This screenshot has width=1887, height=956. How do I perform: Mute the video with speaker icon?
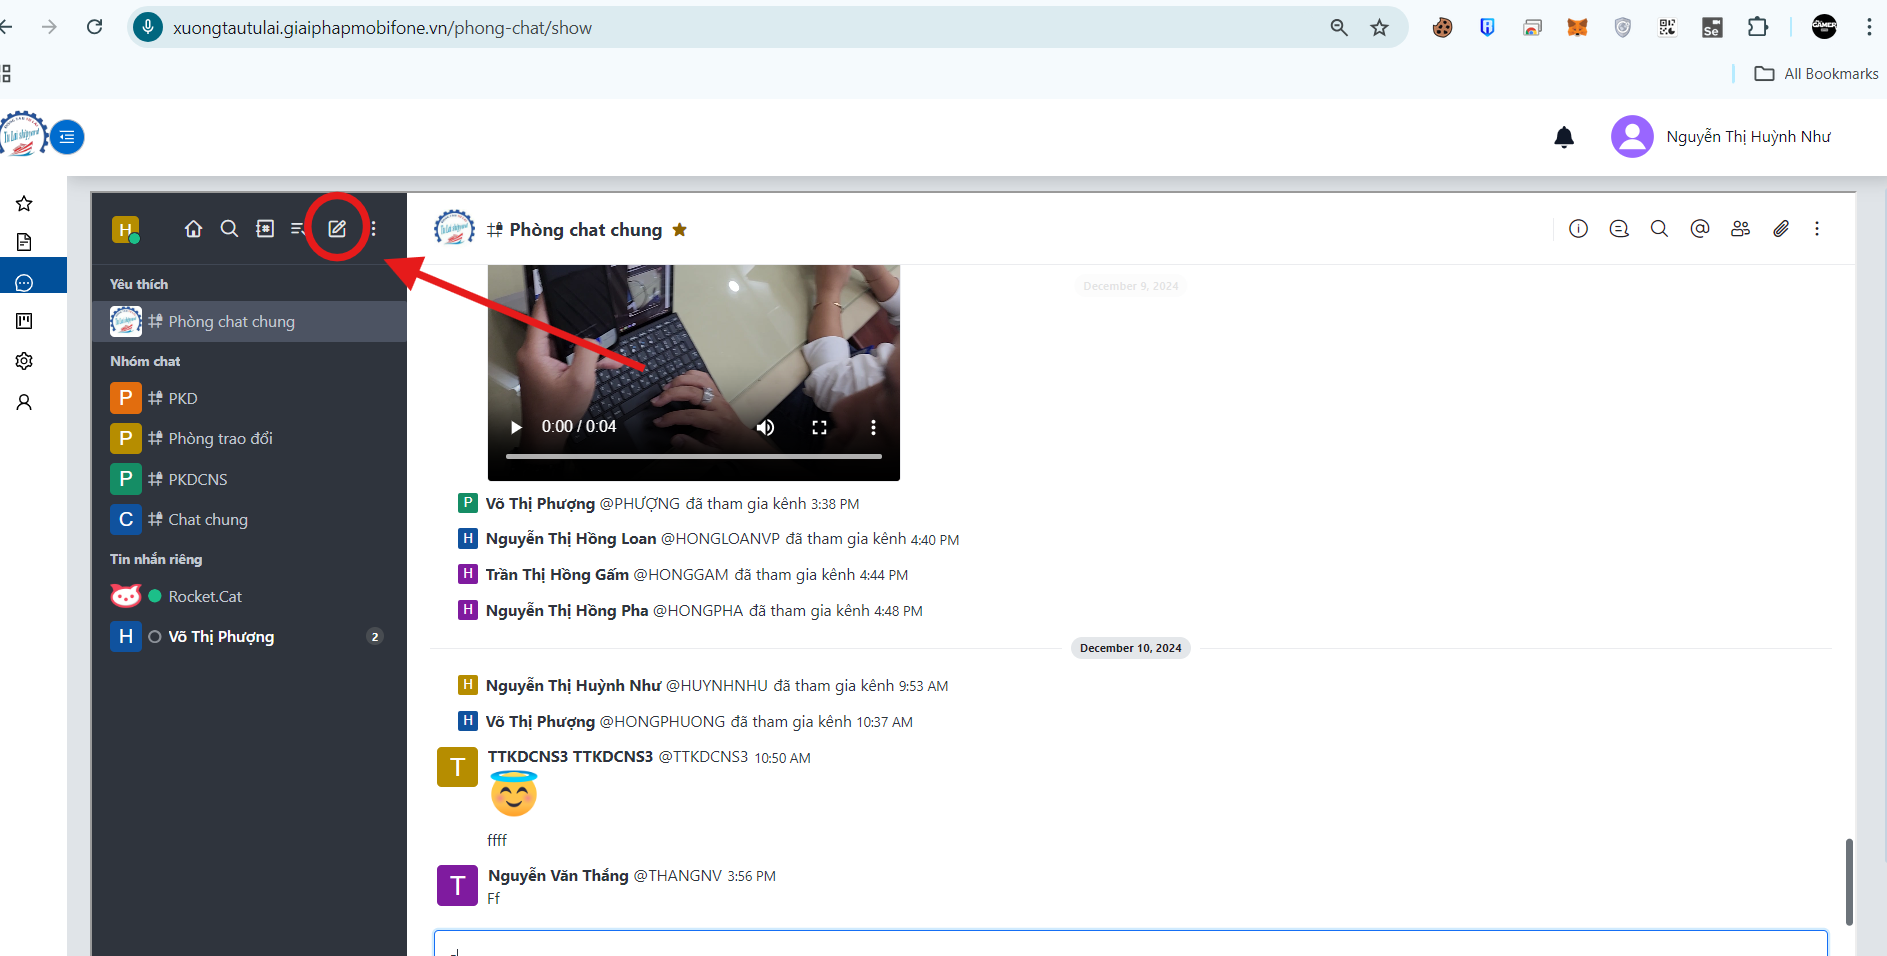766,427
